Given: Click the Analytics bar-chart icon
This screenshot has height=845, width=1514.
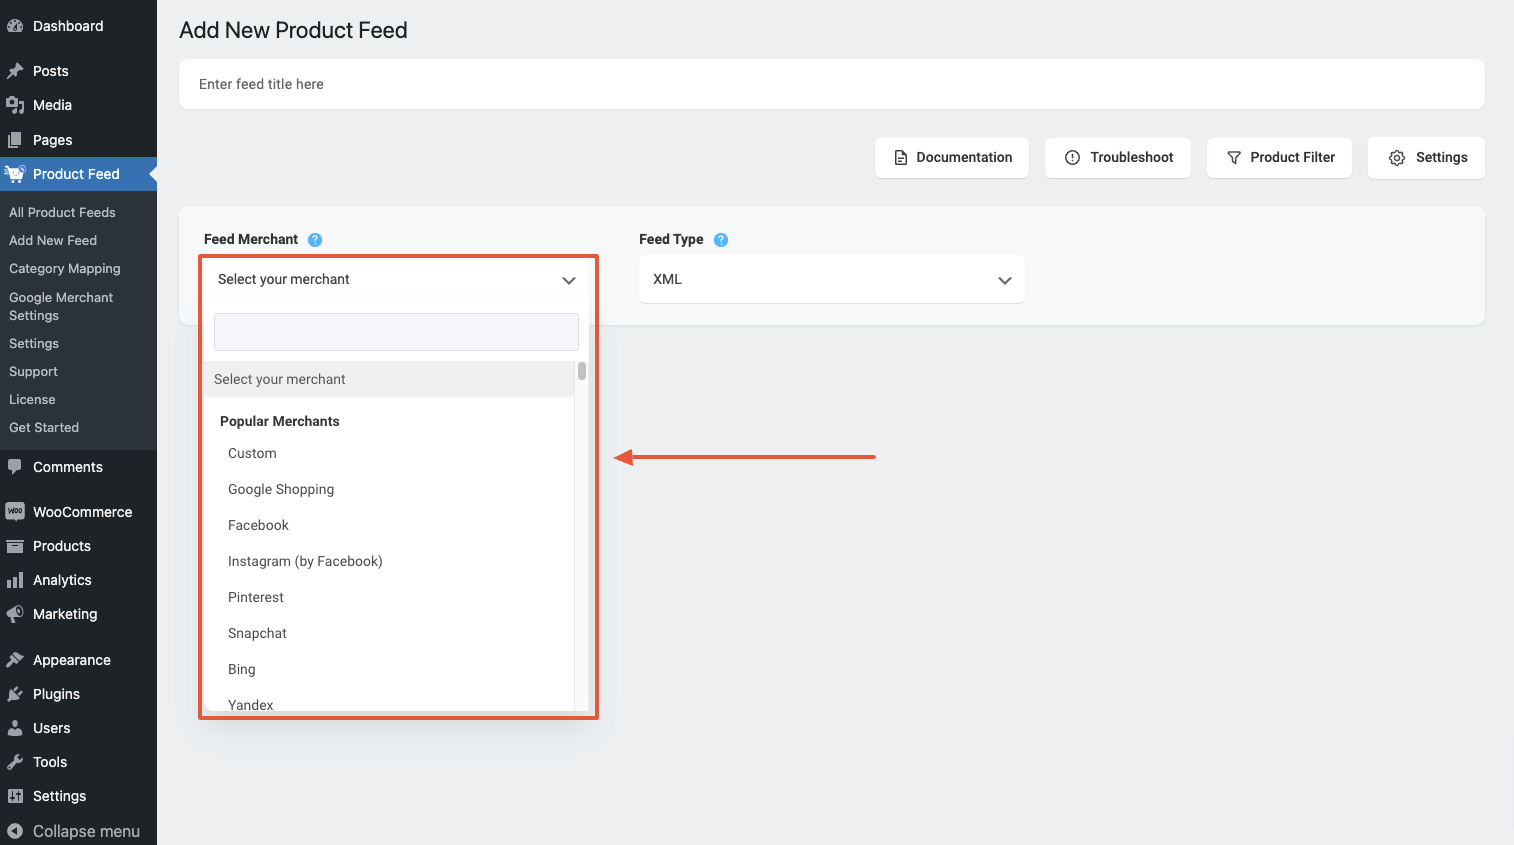Looking at the screenshot, I should 16,580.
